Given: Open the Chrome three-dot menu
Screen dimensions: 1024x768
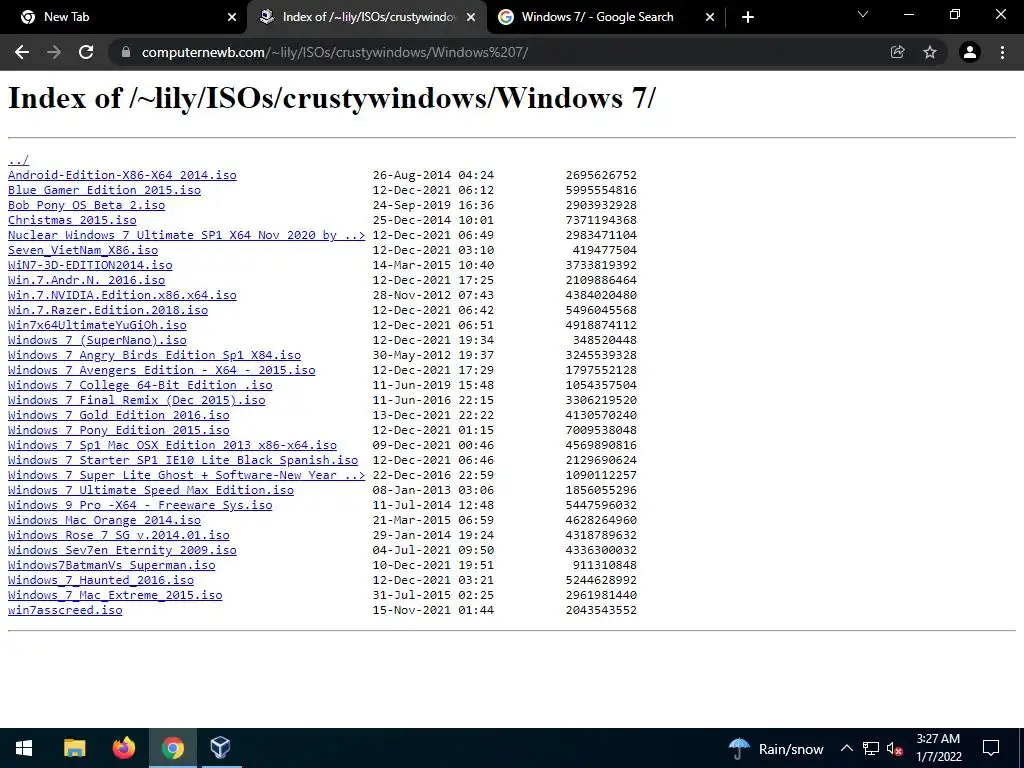Looking at the screenshot, I should (x=1002, y=52).
